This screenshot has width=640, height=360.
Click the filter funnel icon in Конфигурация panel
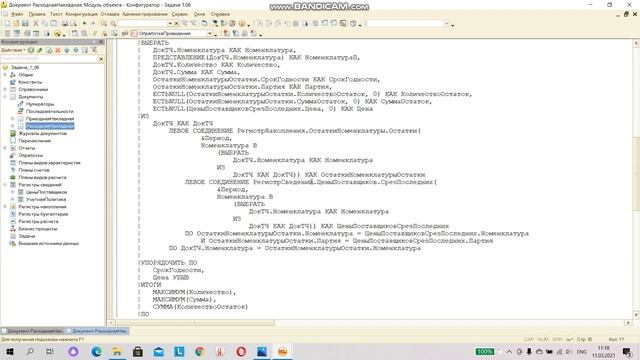pos(94,50)
